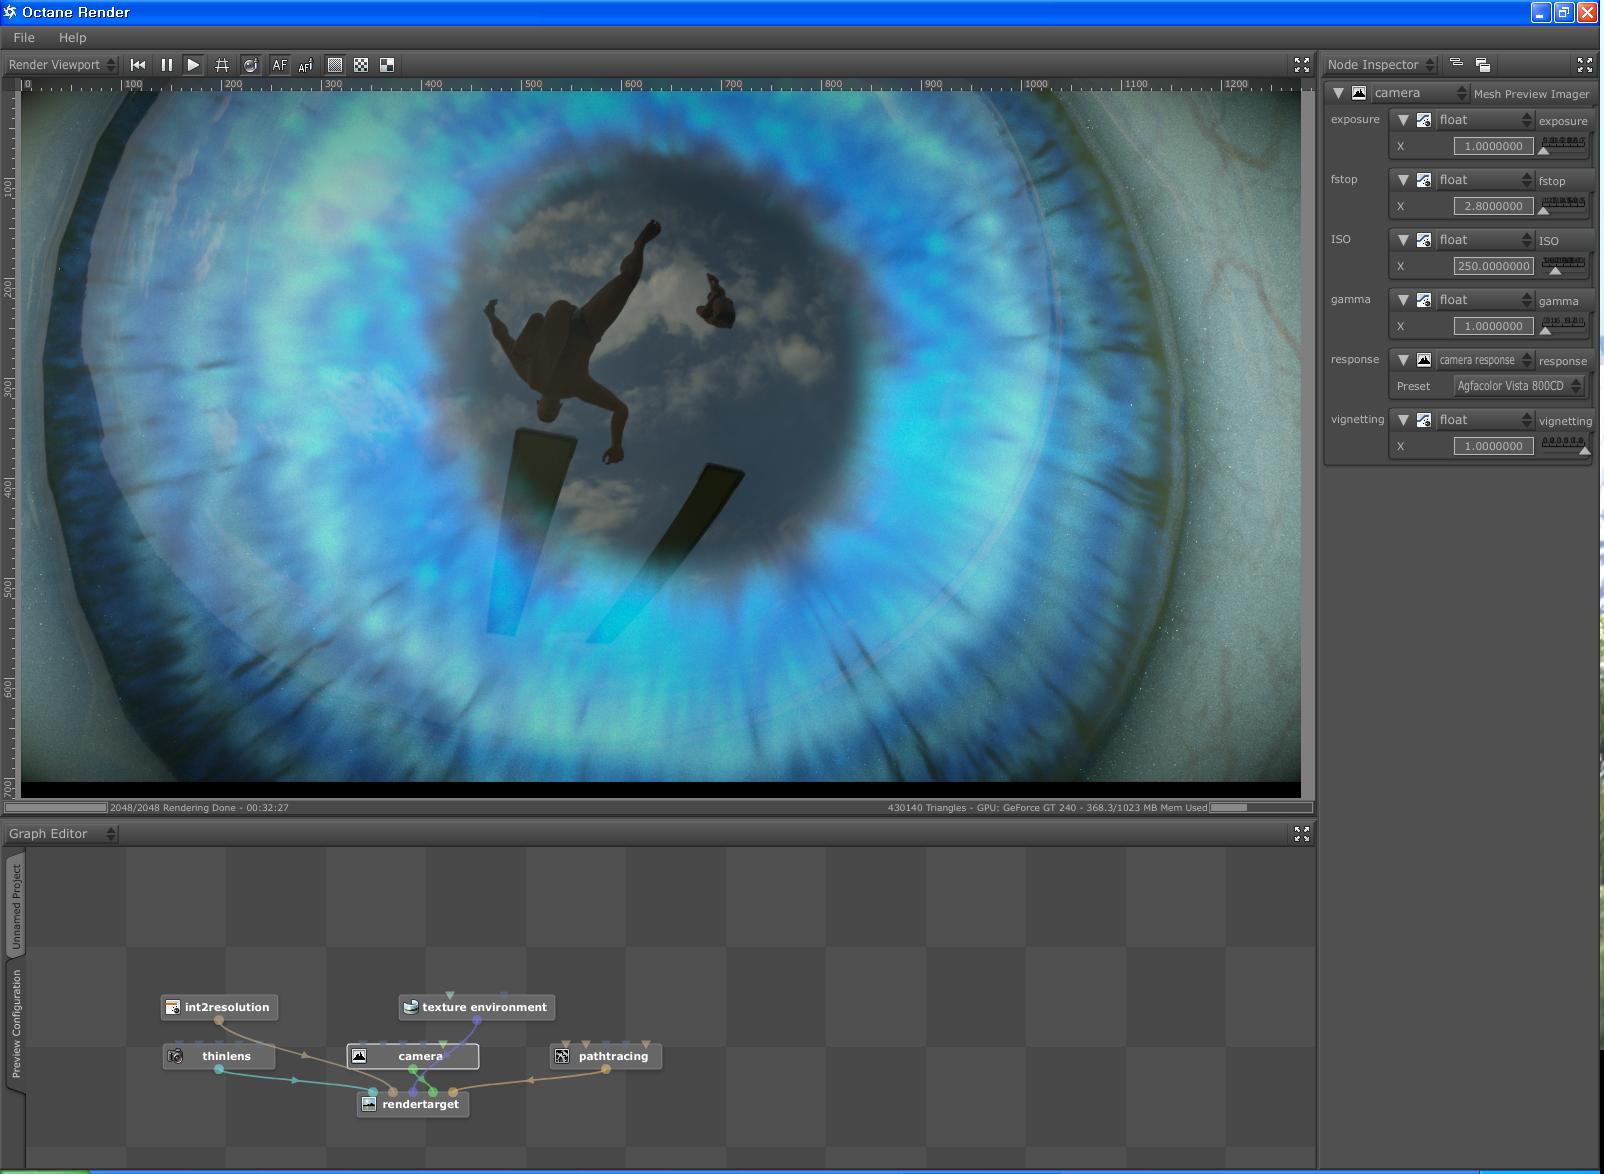Click the fstop slider handle
Viewport: 1604px width, 1174px height.
click(1544, 210)
